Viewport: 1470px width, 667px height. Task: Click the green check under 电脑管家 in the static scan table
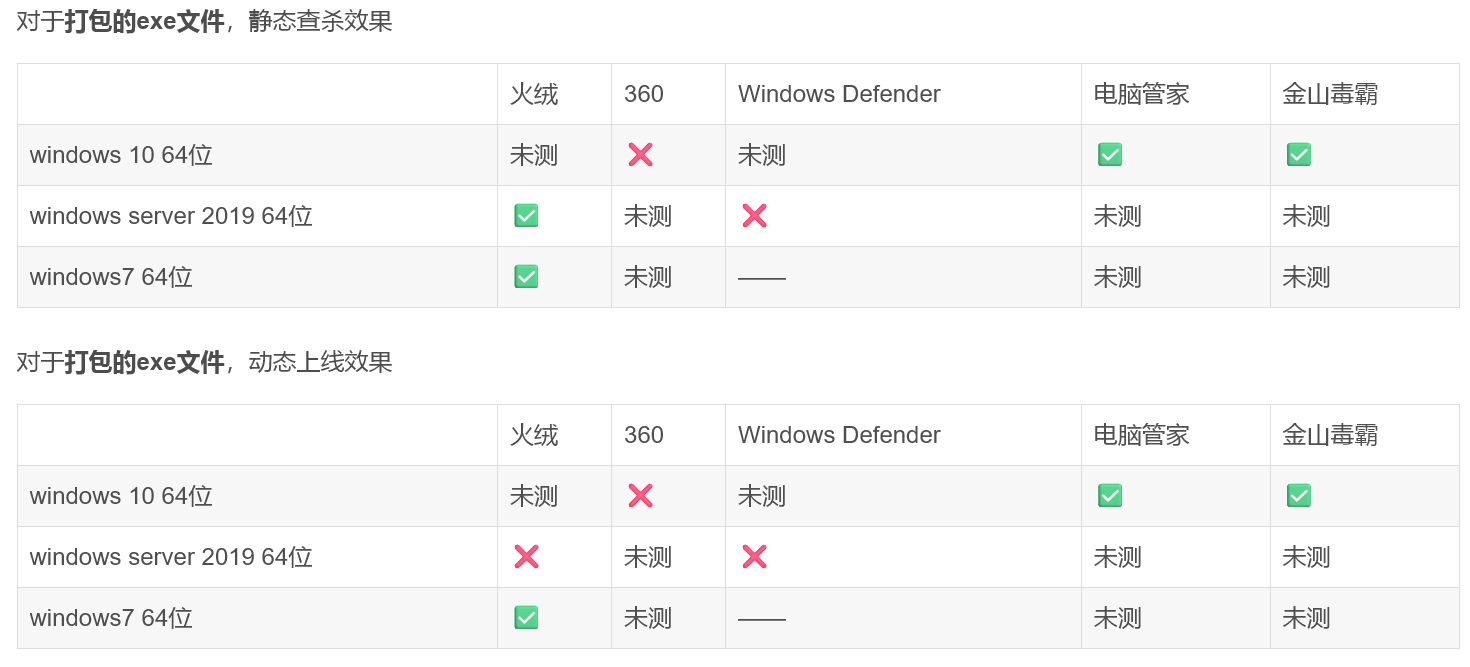point(1109,155)
